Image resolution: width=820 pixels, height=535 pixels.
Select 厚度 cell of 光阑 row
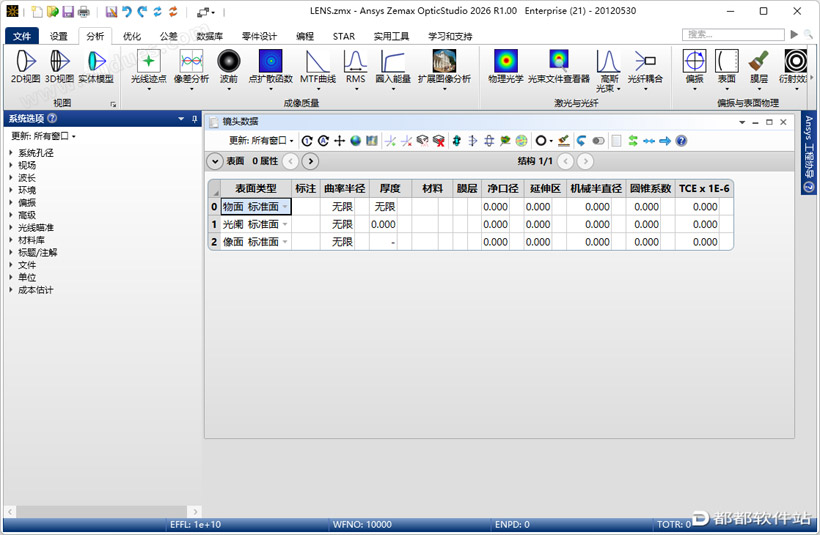pos(383,224)
